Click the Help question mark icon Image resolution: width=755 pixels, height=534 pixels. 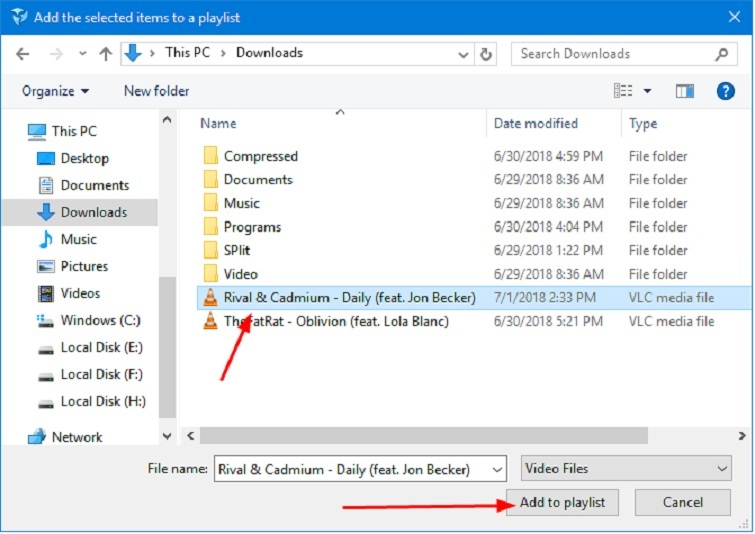726,91
